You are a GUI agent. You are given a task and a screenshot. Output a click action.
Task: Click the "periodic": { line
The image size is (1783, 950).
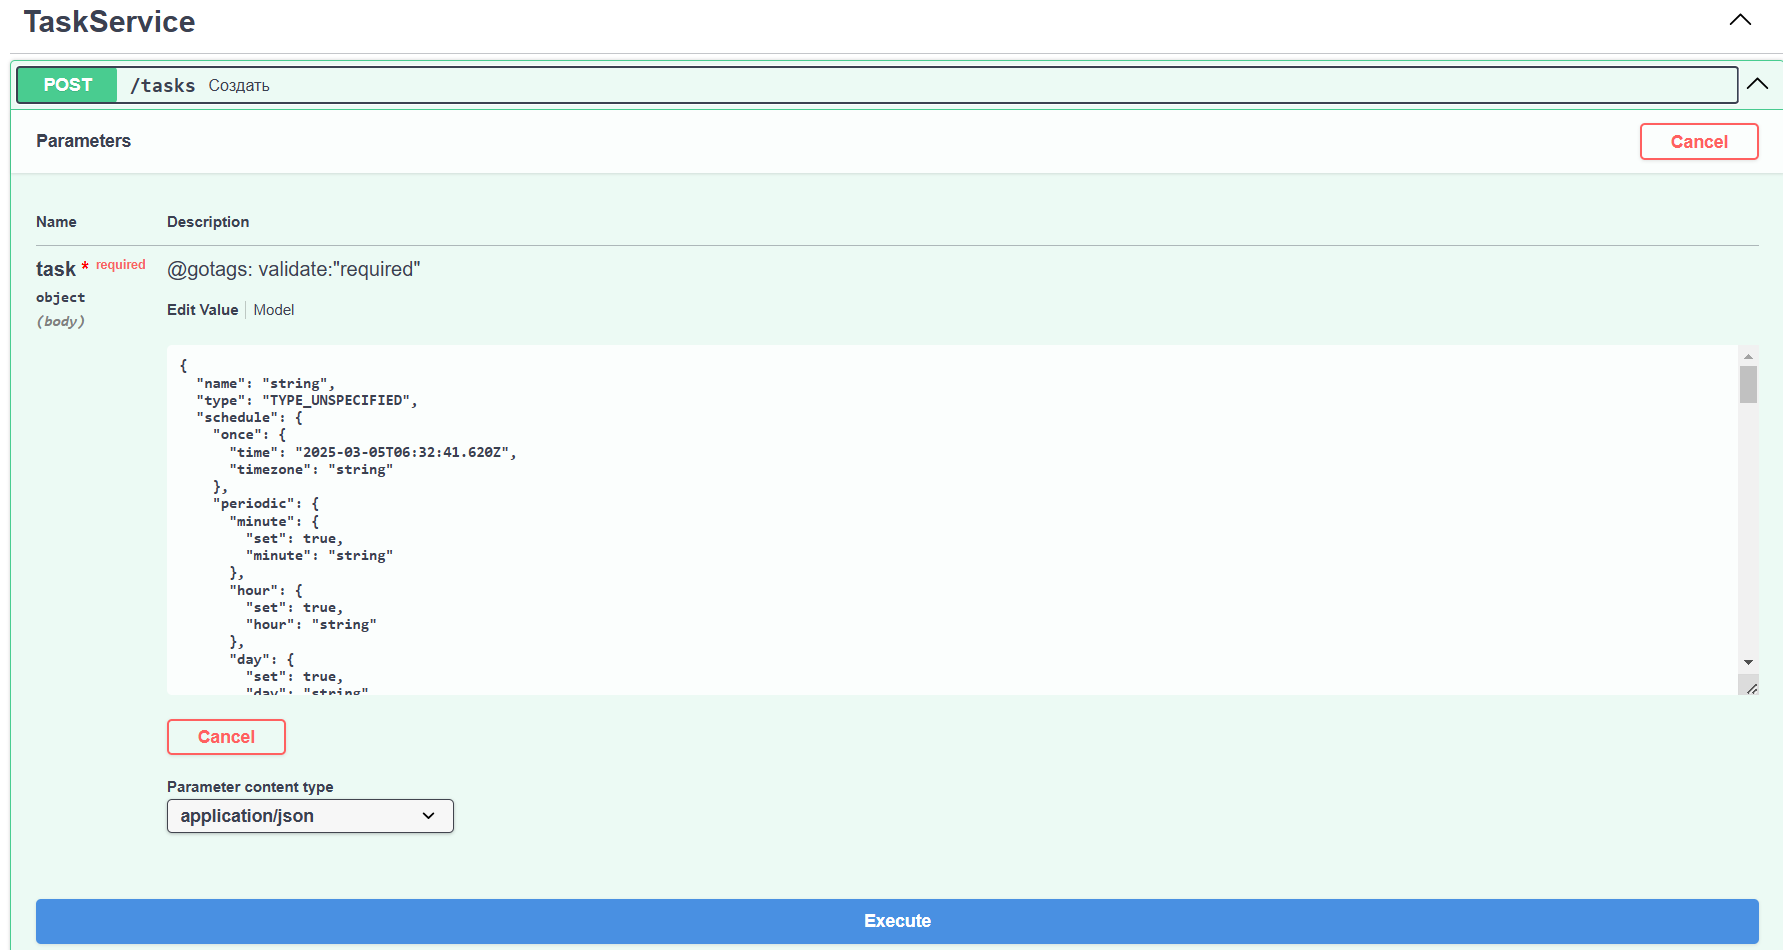point(266,504)
